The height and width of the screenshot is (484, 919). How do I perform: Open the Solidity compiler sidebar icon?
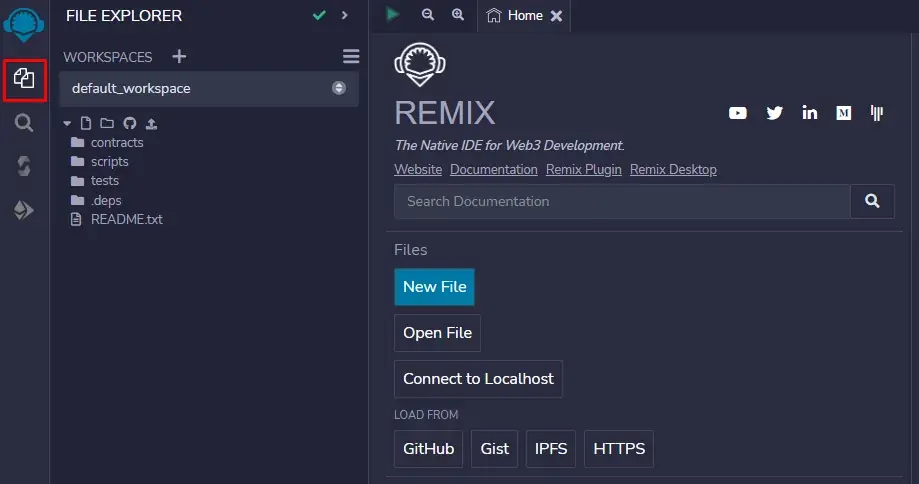pyautogui.click(x=23, y=166)
